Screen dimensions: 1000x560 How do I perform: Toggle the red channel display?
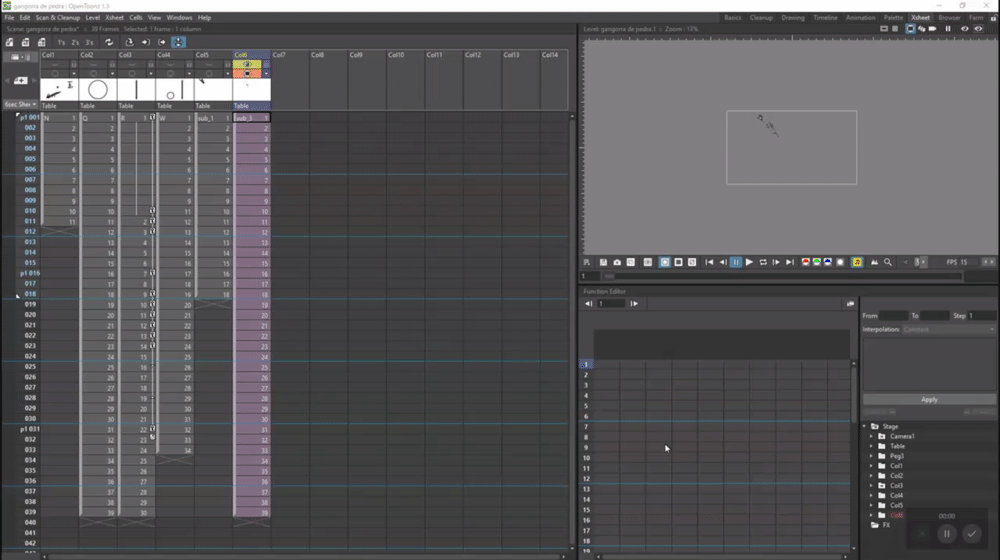pyautogui.click(x=805, y=262)
